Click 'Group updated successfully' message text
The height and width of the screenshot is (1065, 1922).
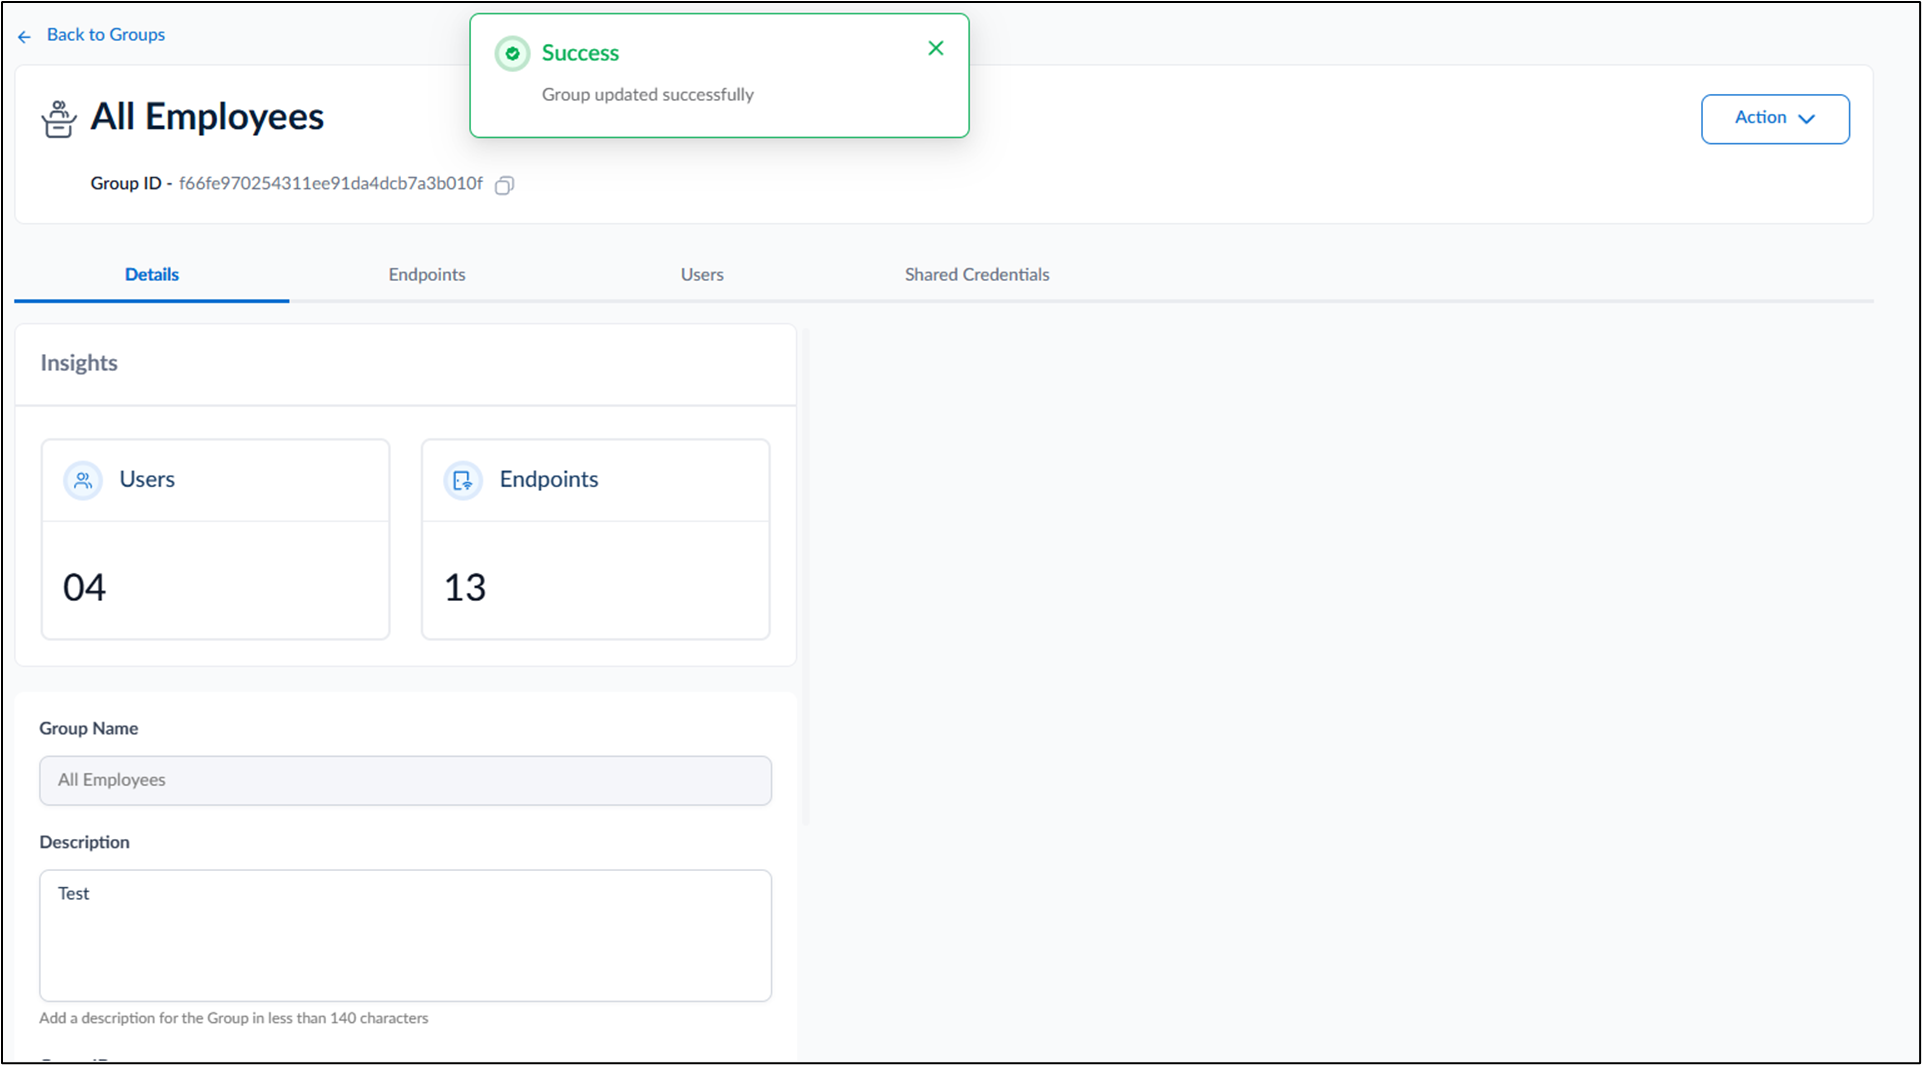[x=648, y=95]
